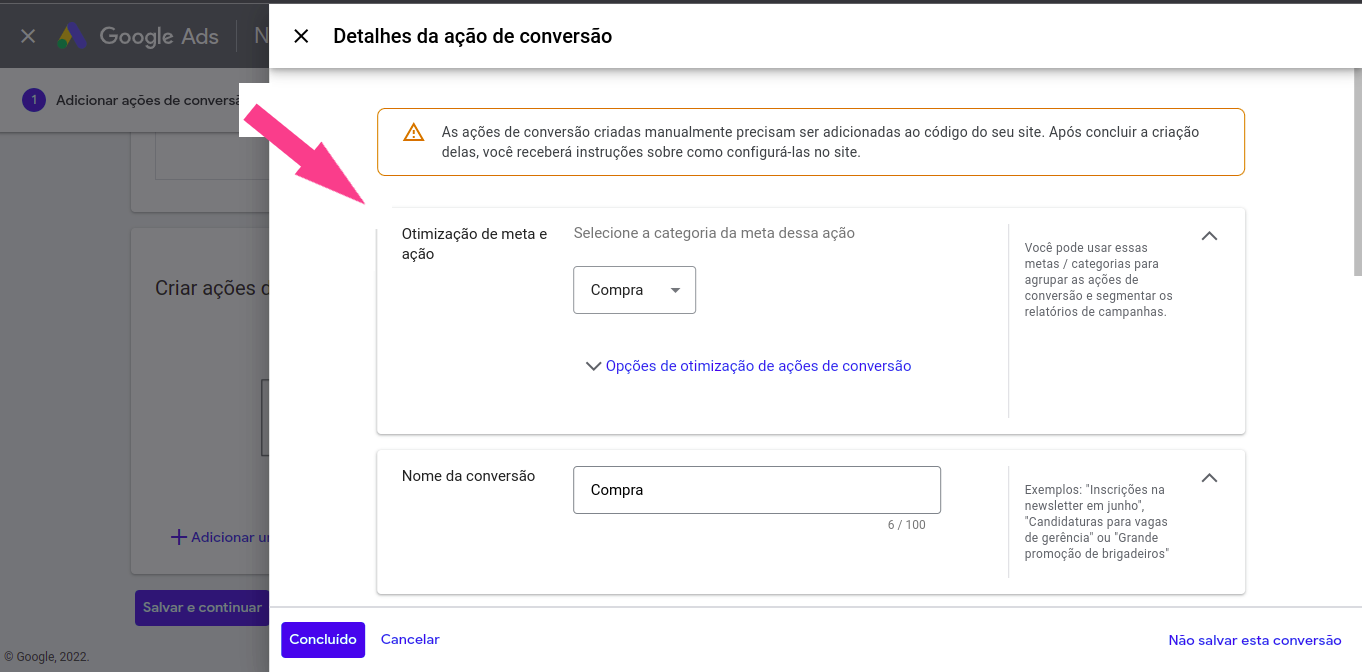
Task: Focus the conversion name field containing Compra
Action: point(757,490)
